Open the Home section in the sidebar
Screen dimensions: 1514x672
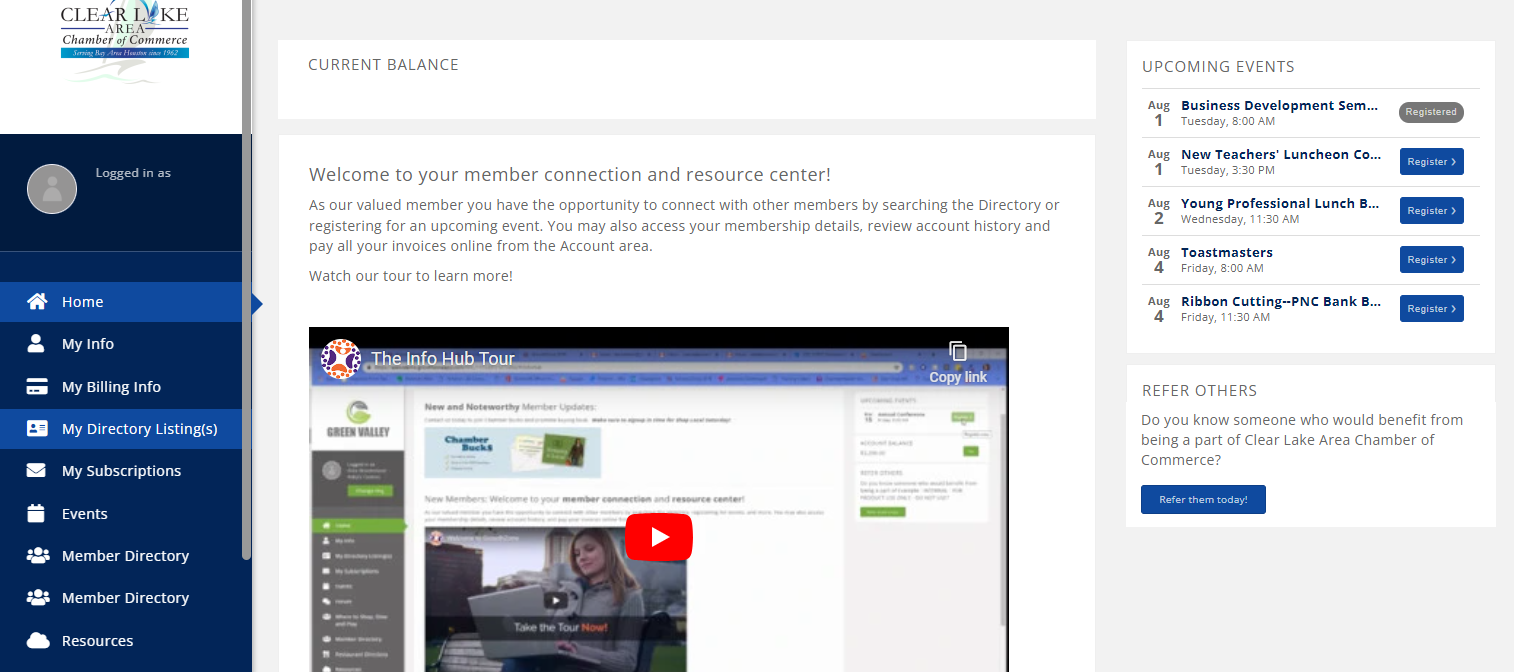click(x=39, y=301)
